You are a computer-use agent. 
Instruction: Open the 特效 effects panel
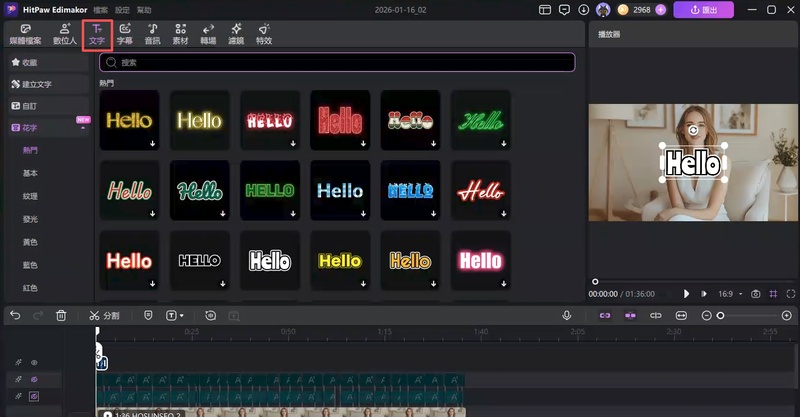click(263, 34)
